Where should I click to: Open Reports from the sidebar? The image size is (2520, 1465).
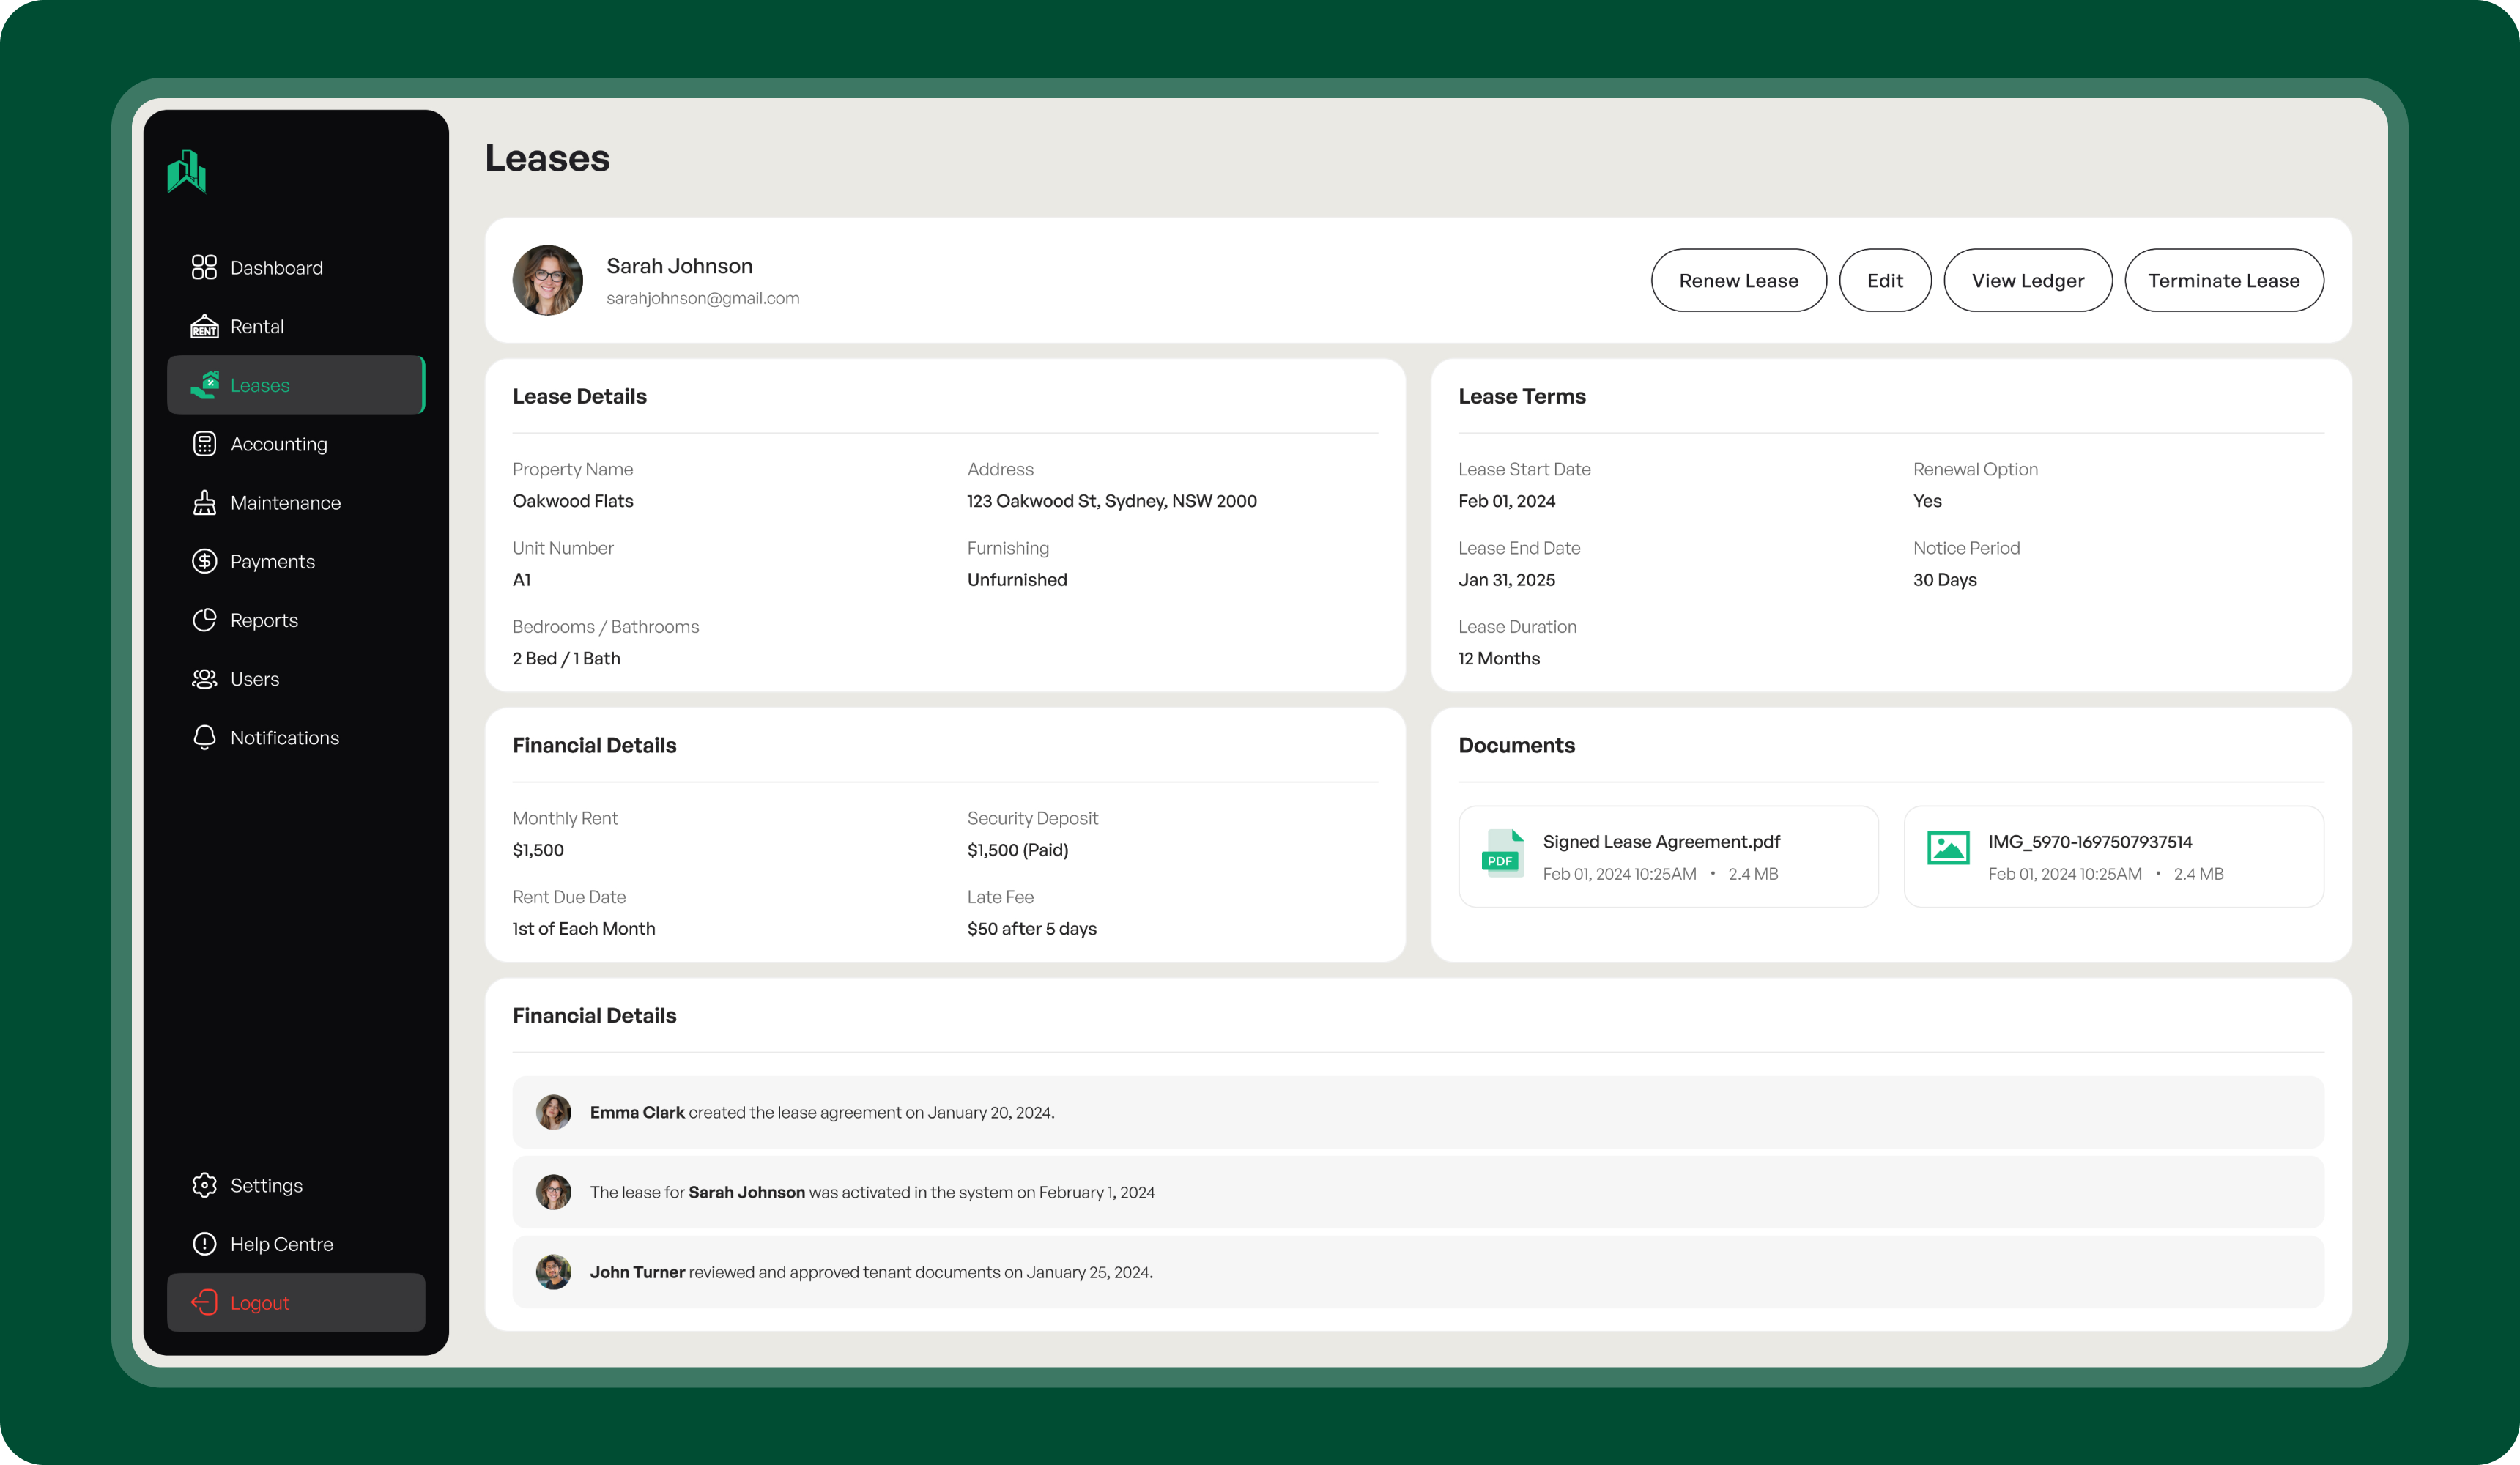(x=296, y=620)
